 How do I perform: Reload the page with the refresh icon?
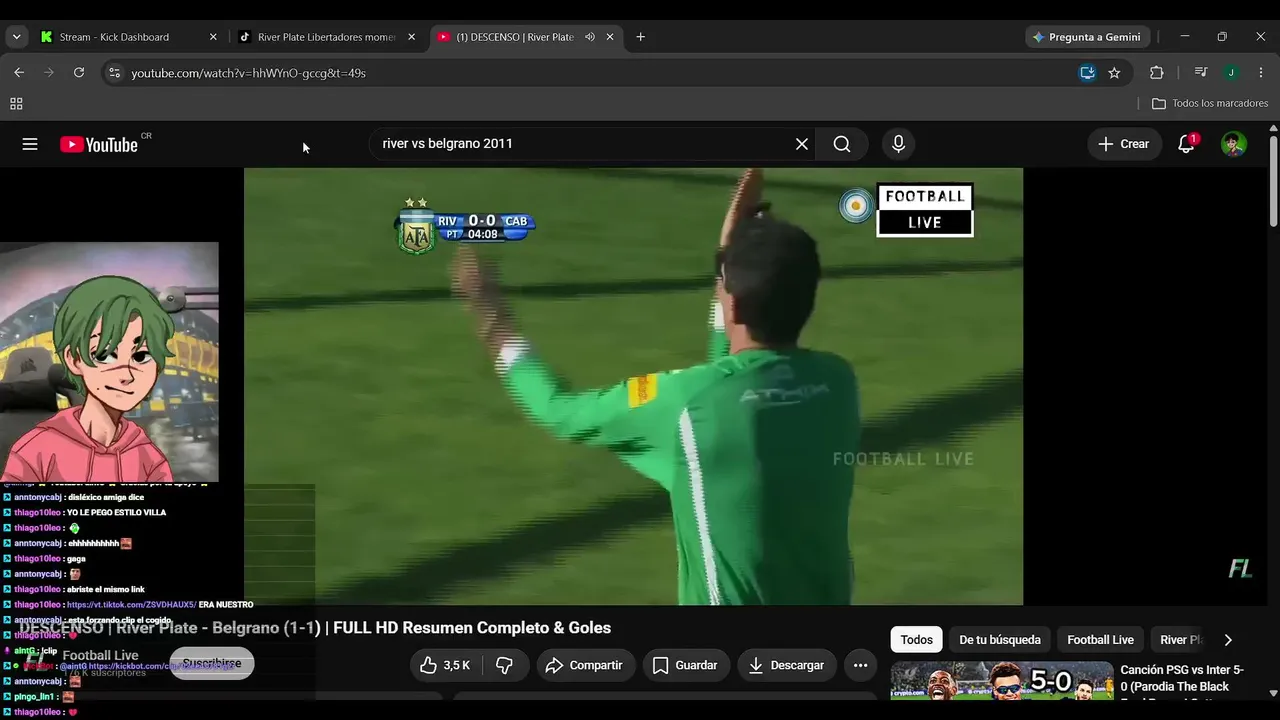(79, 73)
